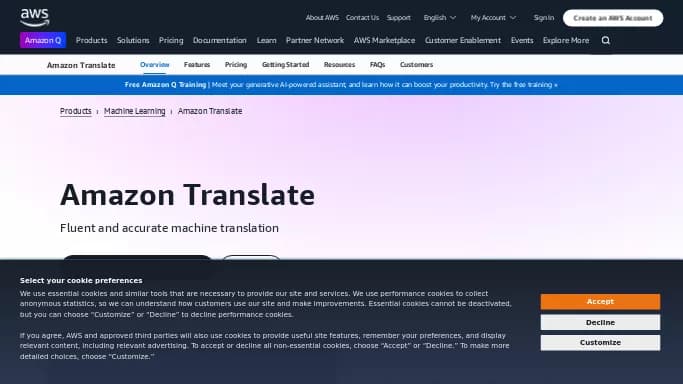Open the Partner Network menu
The image size is (683, 384).
[315, 40]
